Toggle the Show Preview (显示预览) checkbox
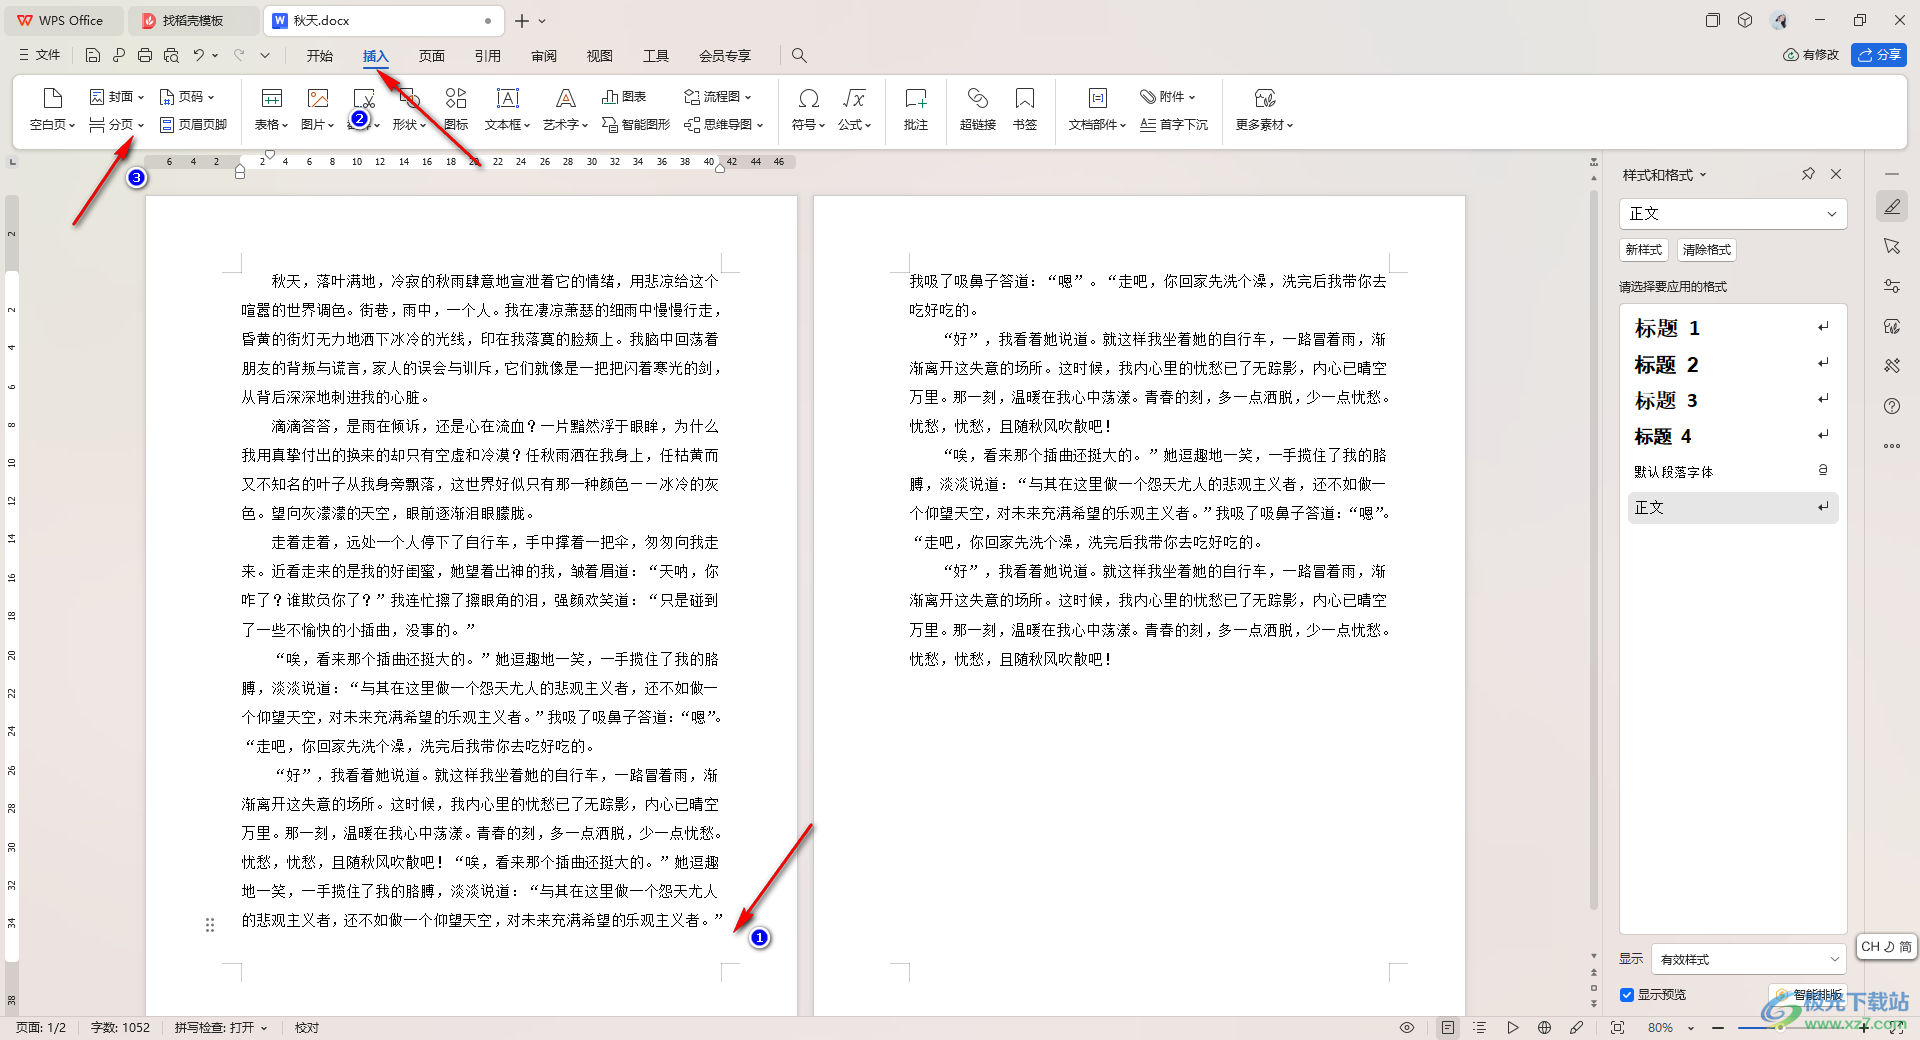The height and width of the screenshot is (1040, 1920). point(1627,995)
